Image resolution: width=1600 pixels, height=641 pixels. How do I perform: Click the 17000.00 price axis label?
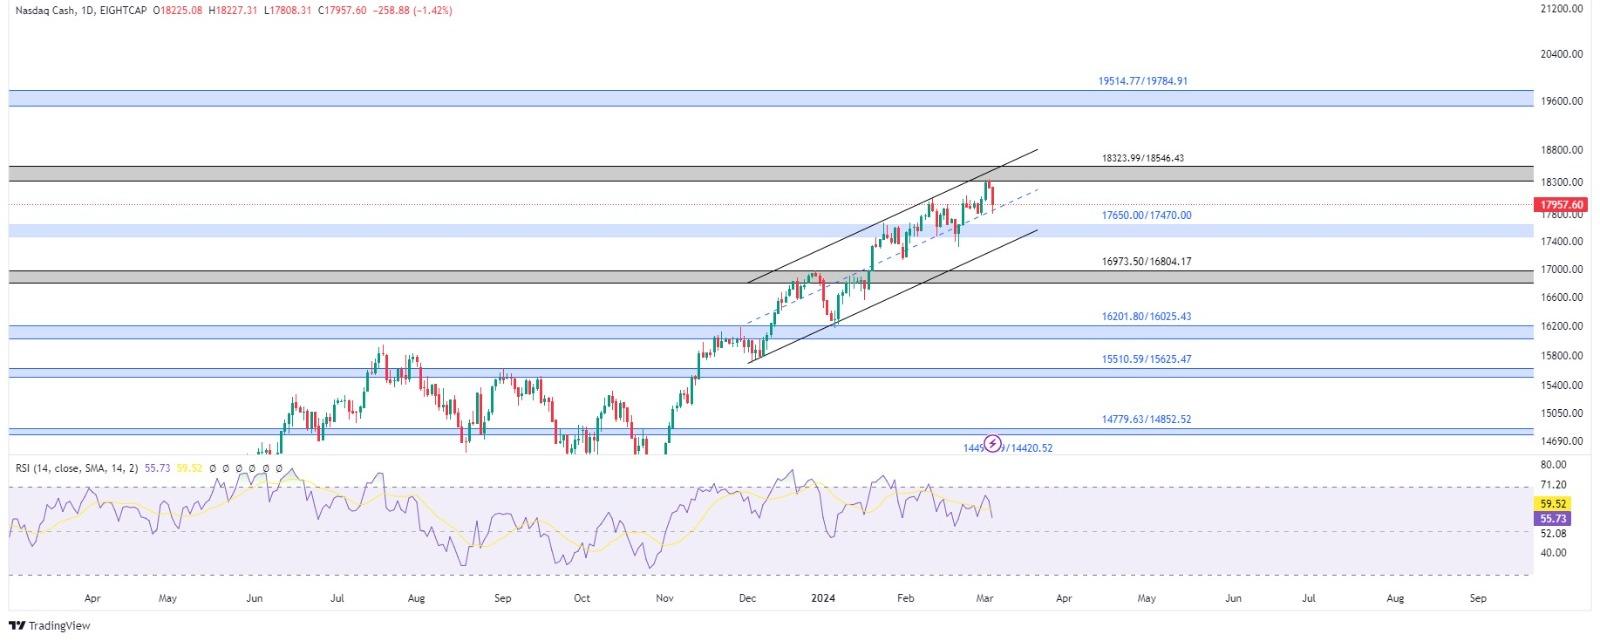click(1562, 270)
